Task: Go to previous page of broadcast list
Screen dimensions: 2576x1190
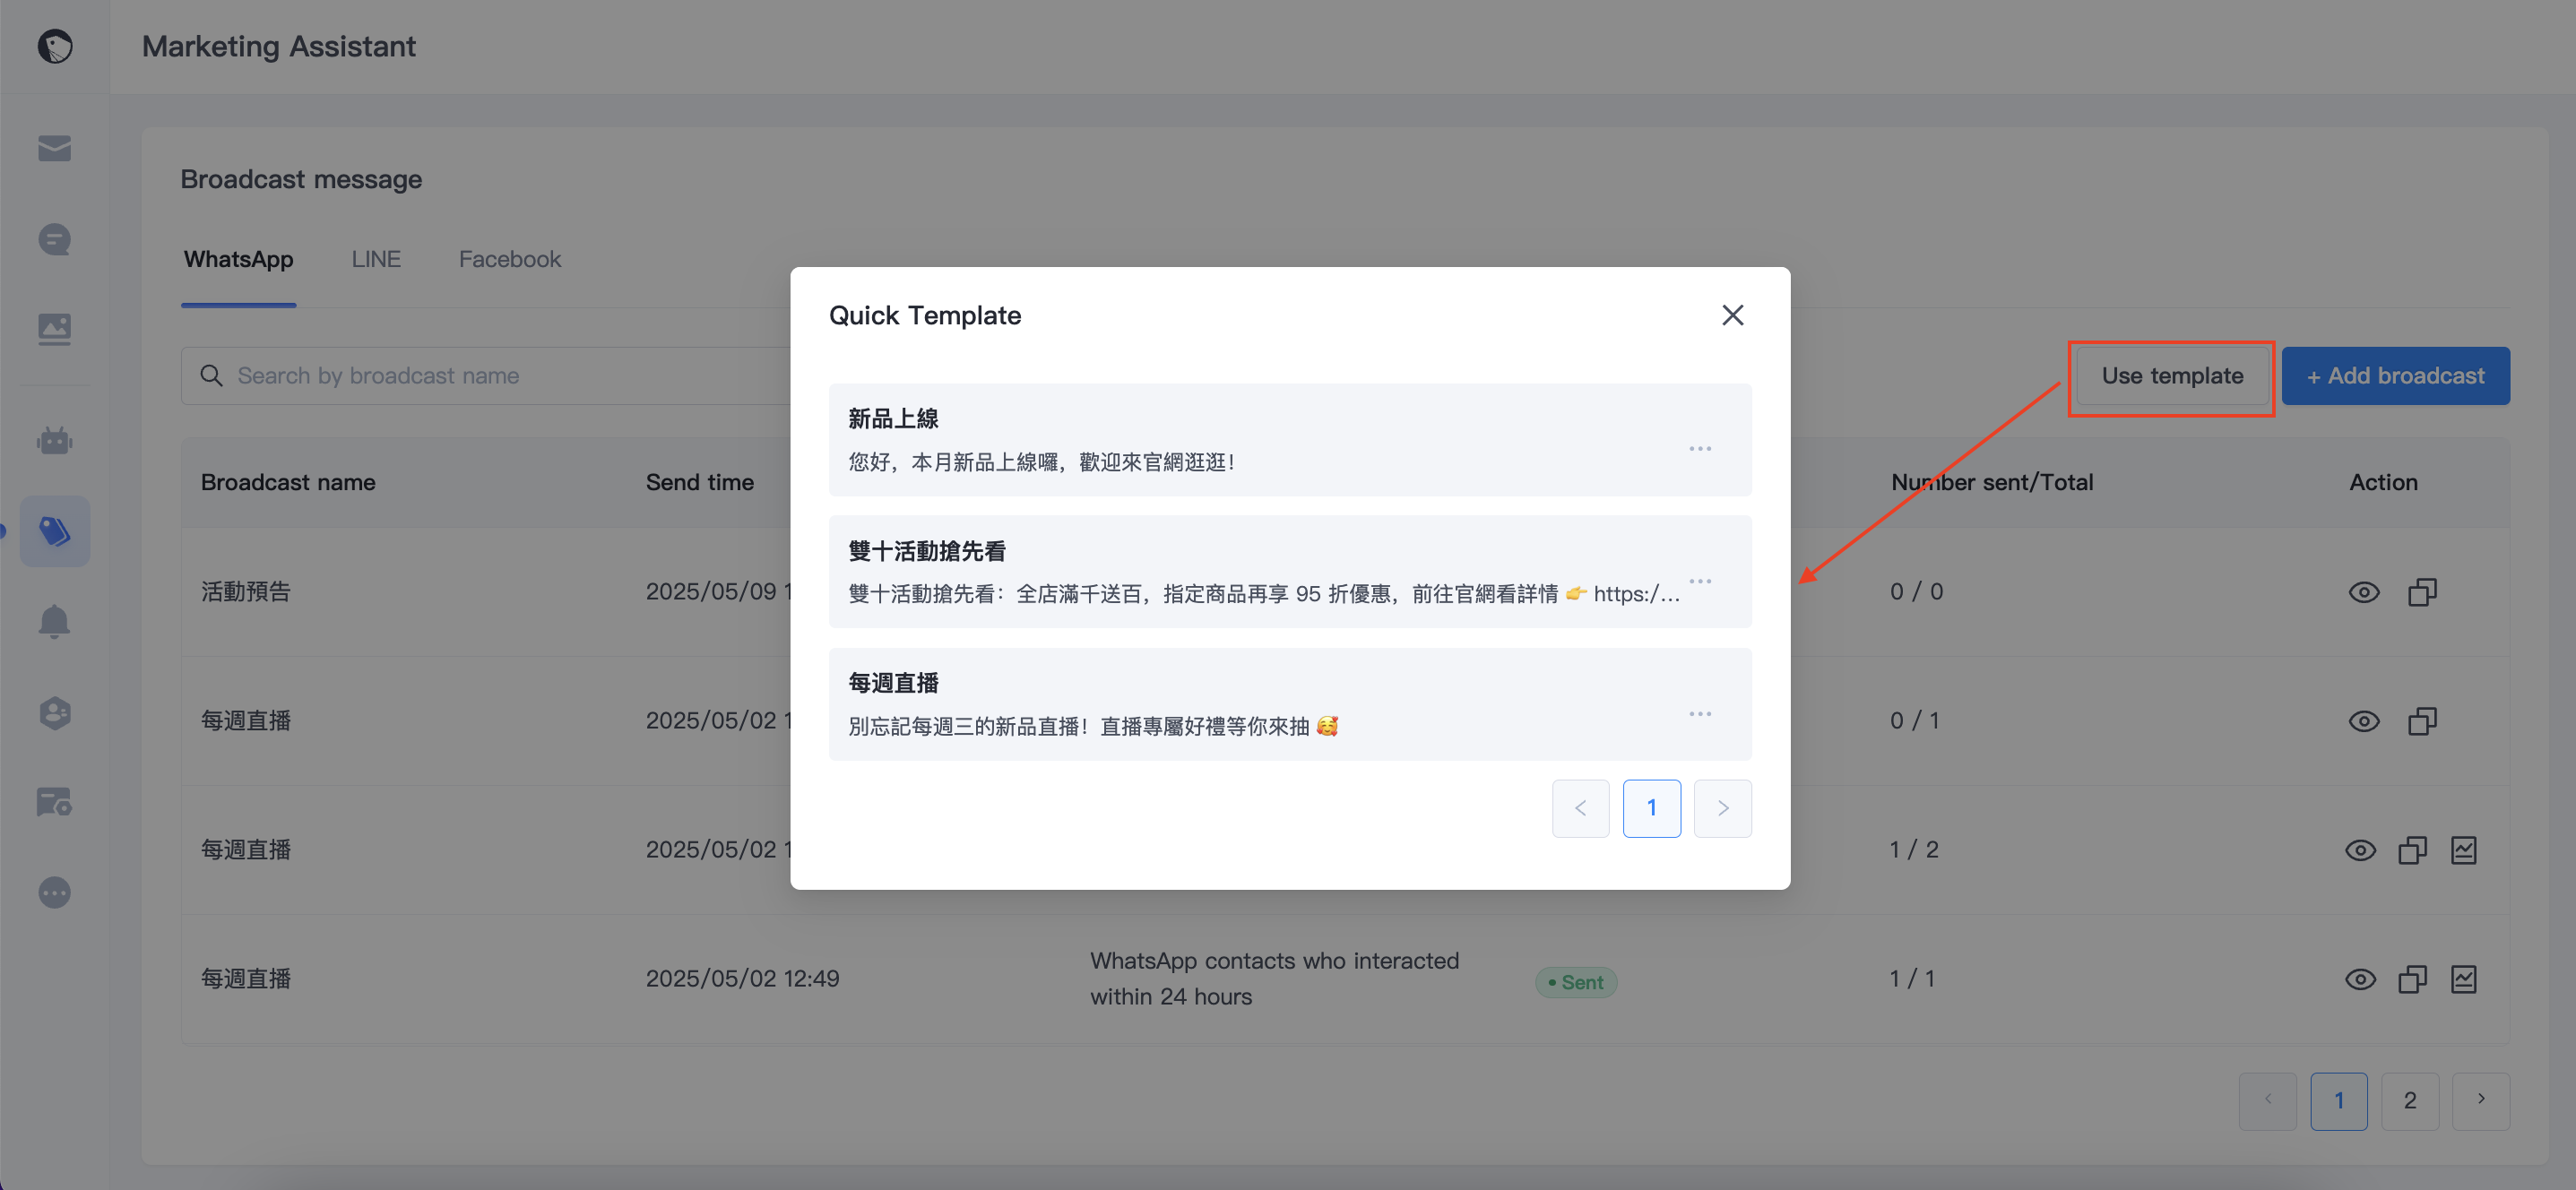Action: [2267, 1101]
